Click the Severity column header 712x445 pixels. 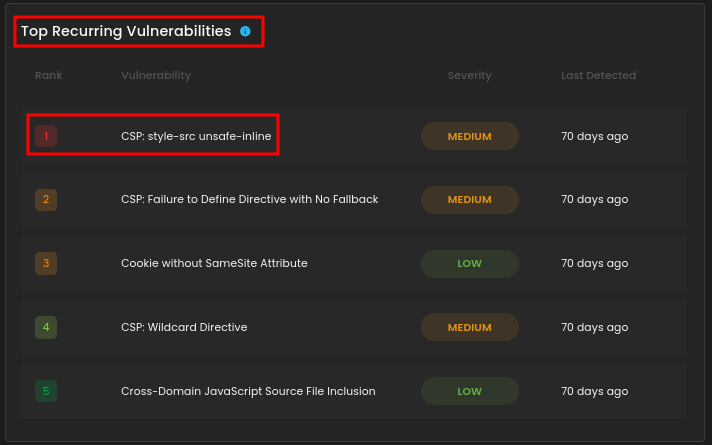469,76
